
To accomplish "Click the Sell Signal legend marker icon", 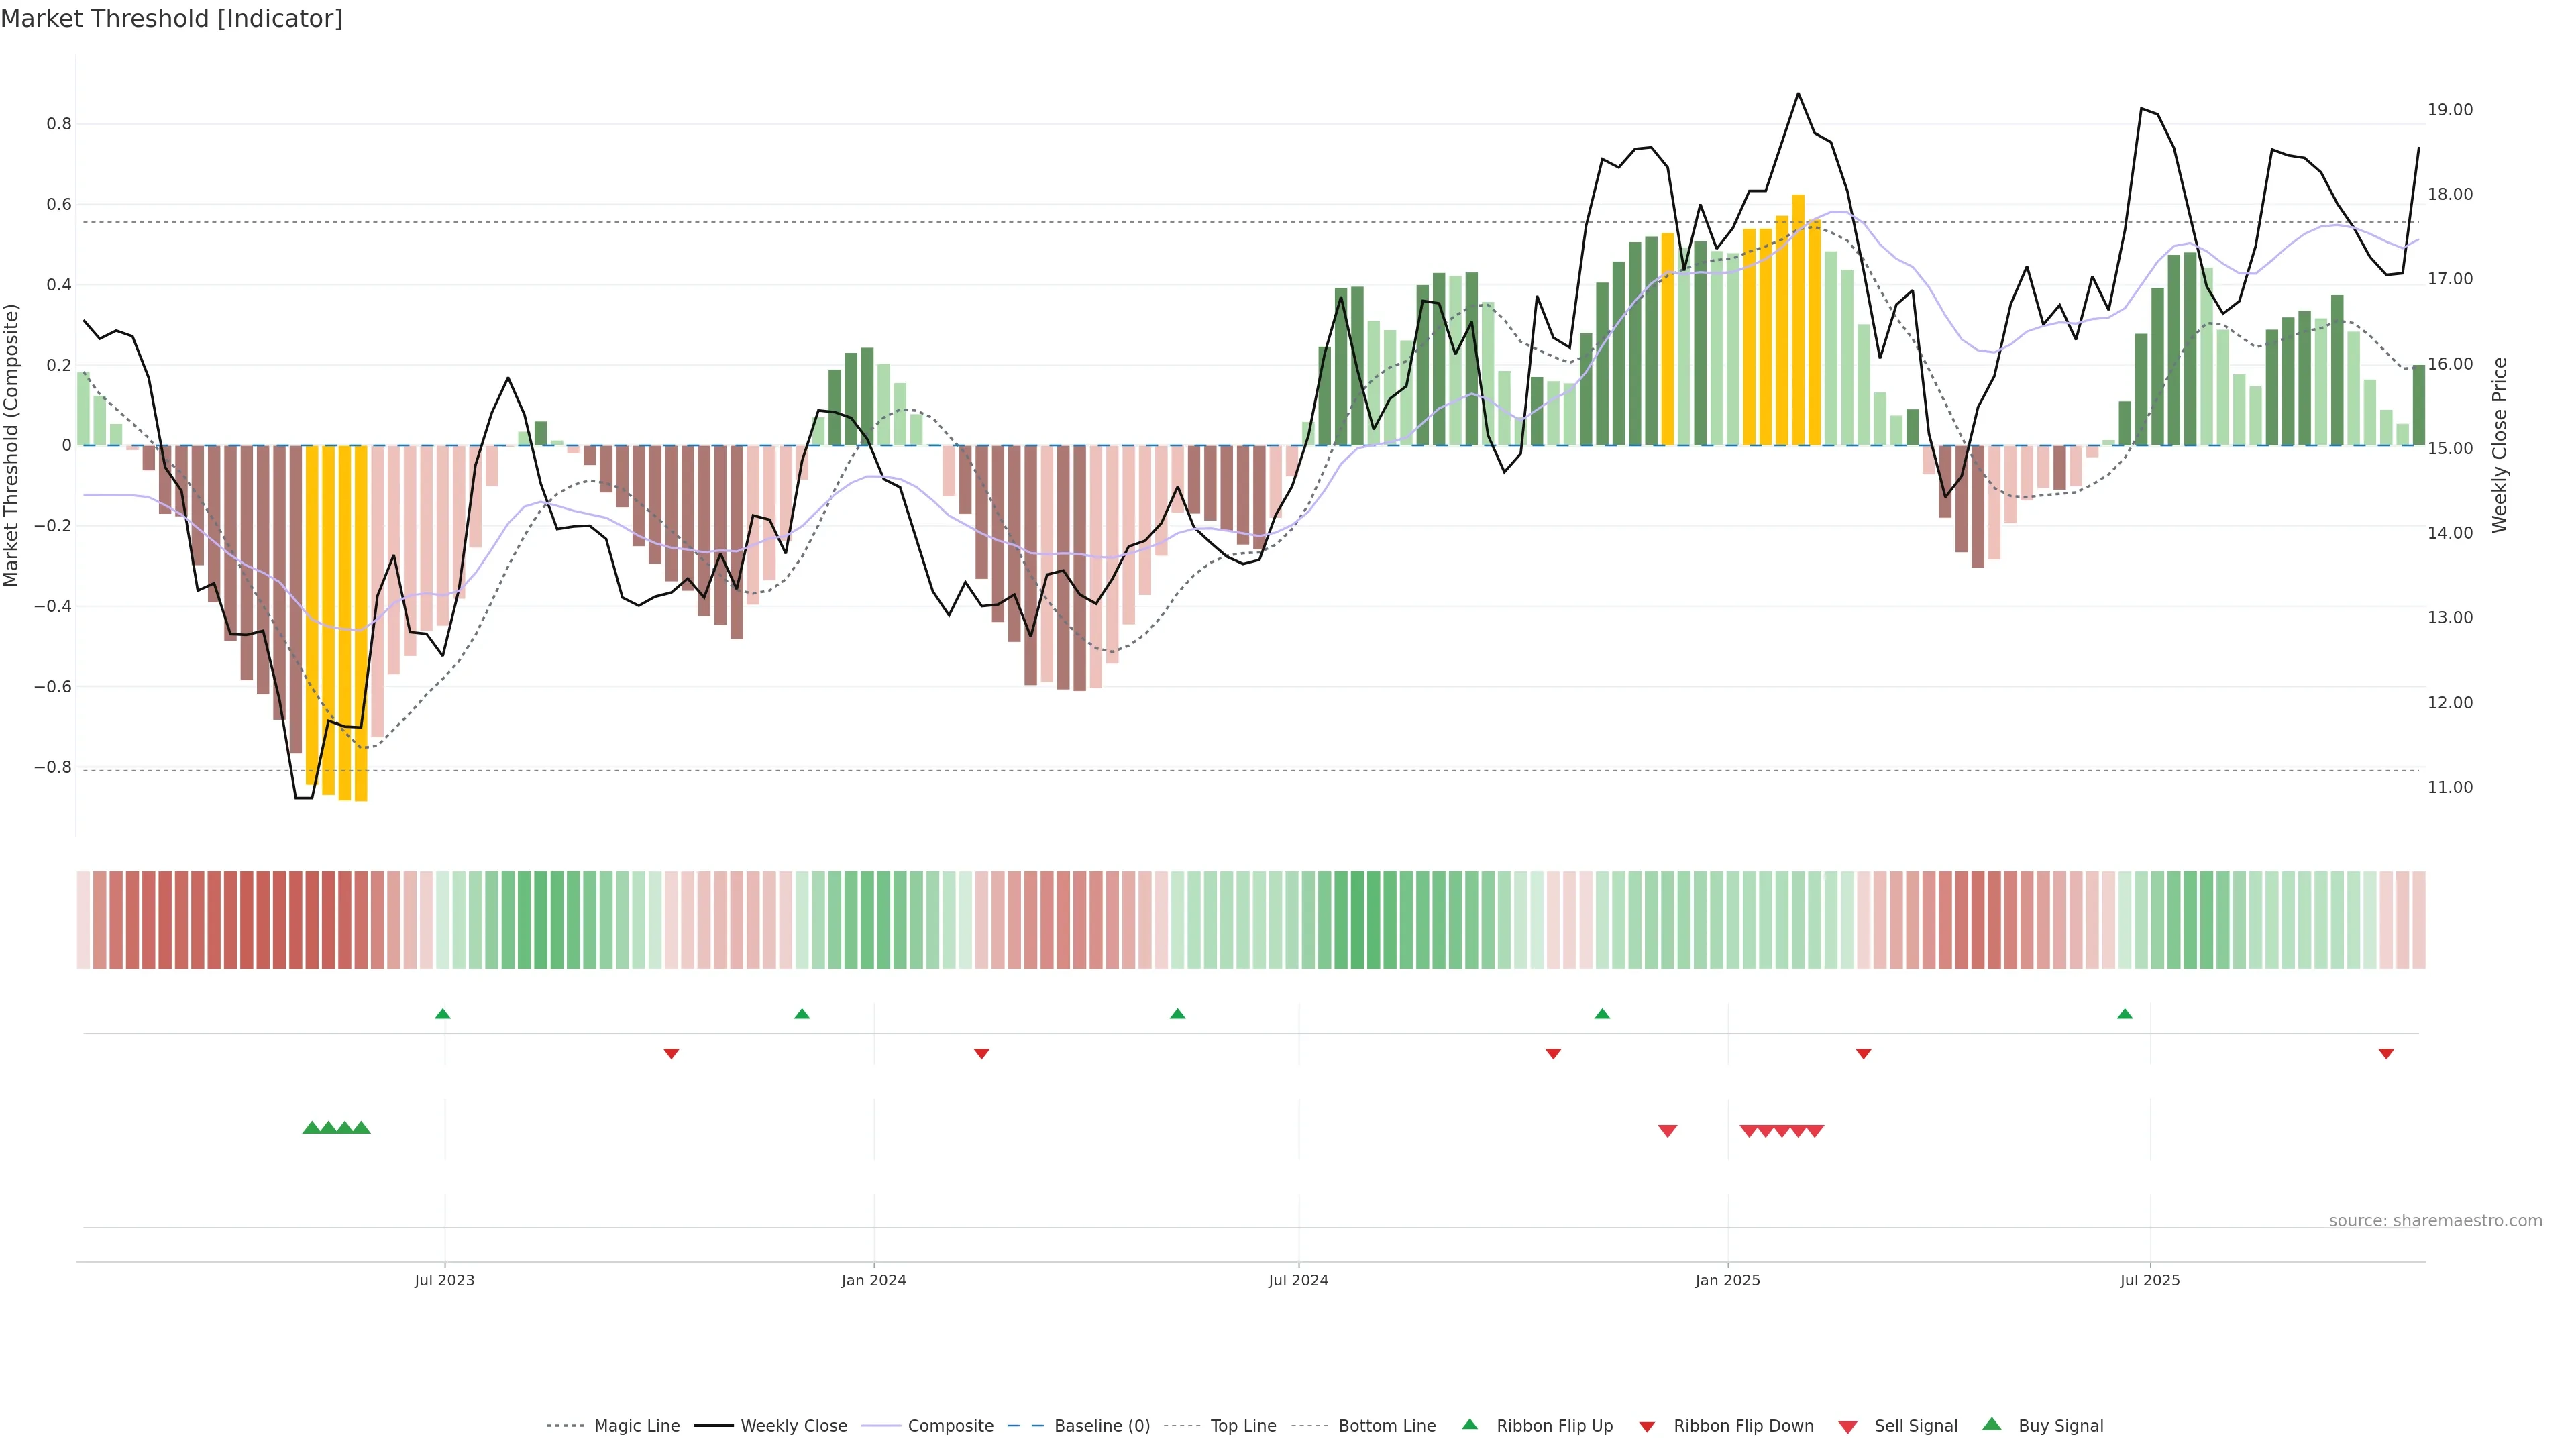I will pos(1848,1427).
